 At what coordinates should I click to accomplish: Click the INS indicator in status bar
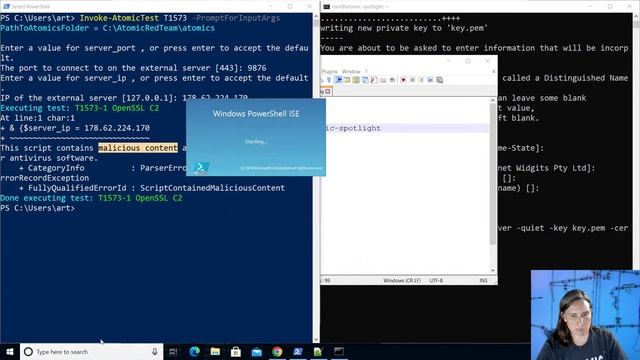pyautogui.click(x=483, y=280)
